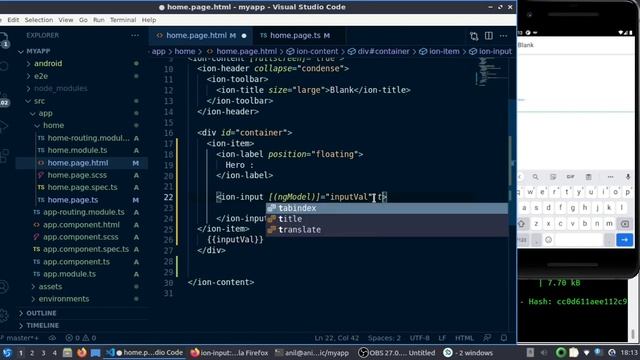The height and width of the screenshot is (360, 640).
Task: Click Spaces: 2 indentation status
Action: 384,338
